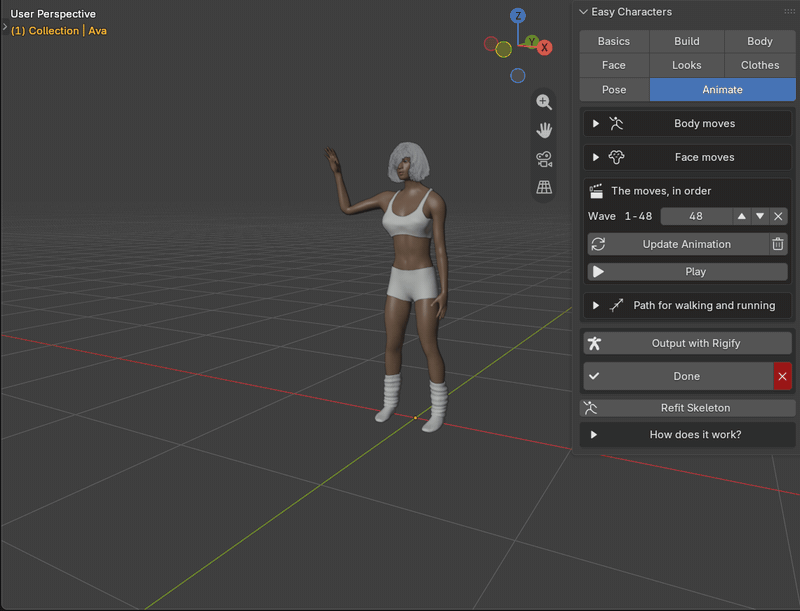
Task: Play the animation
Action: (x=687, y=272)
